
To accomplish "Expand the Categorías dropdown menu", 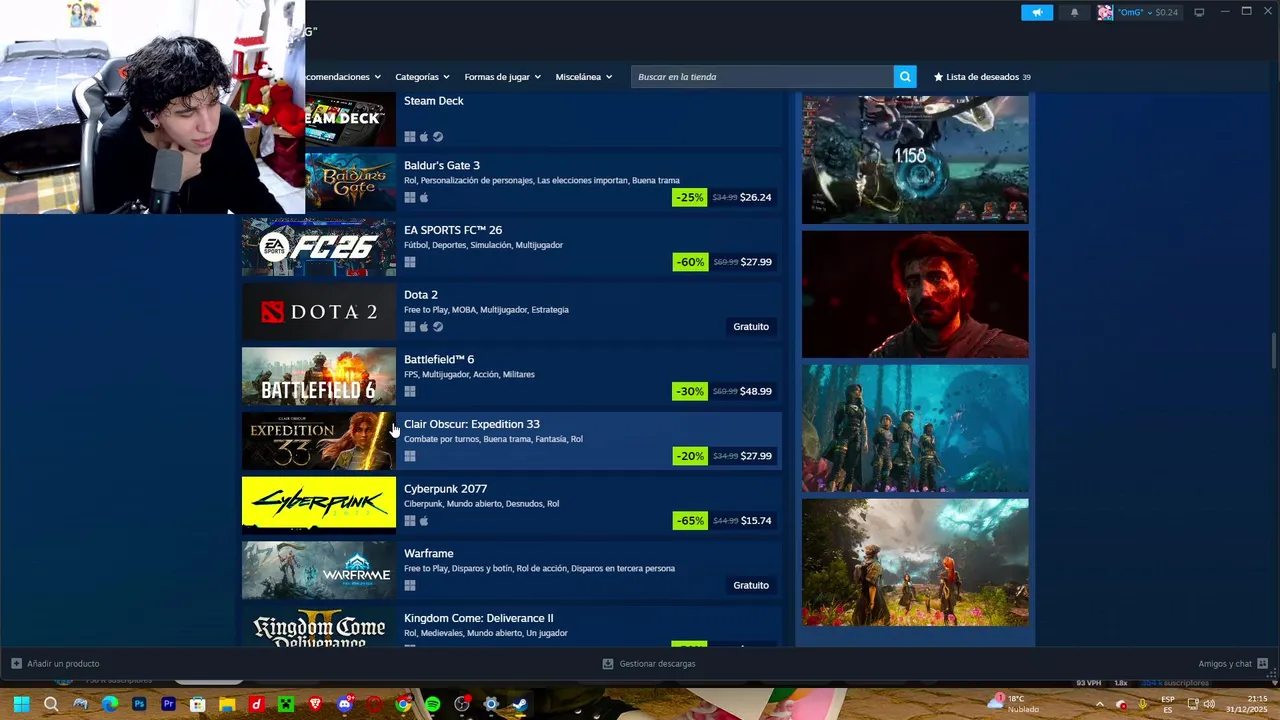I will coord(422,77).
